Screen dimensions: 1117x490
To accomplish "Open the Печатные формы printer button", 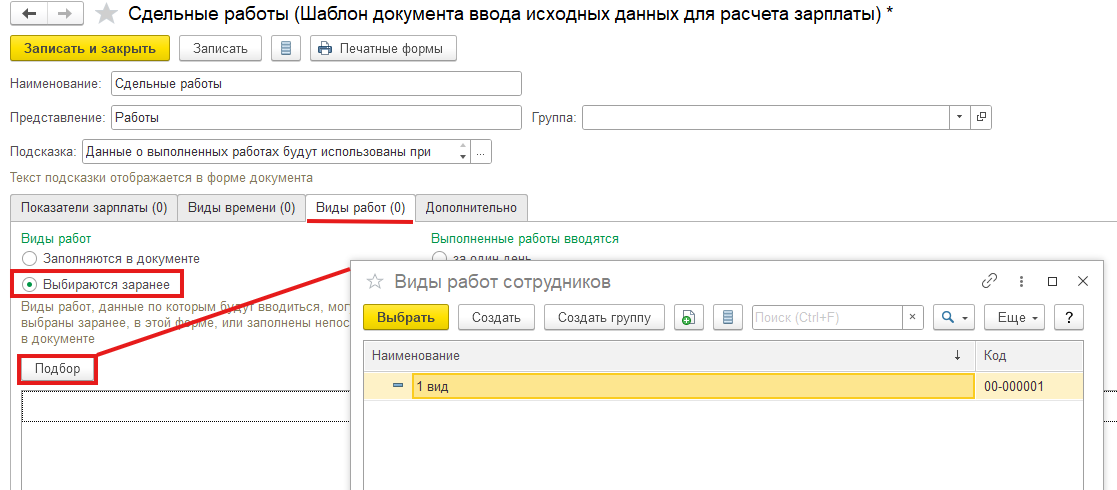I will (383, 49).
